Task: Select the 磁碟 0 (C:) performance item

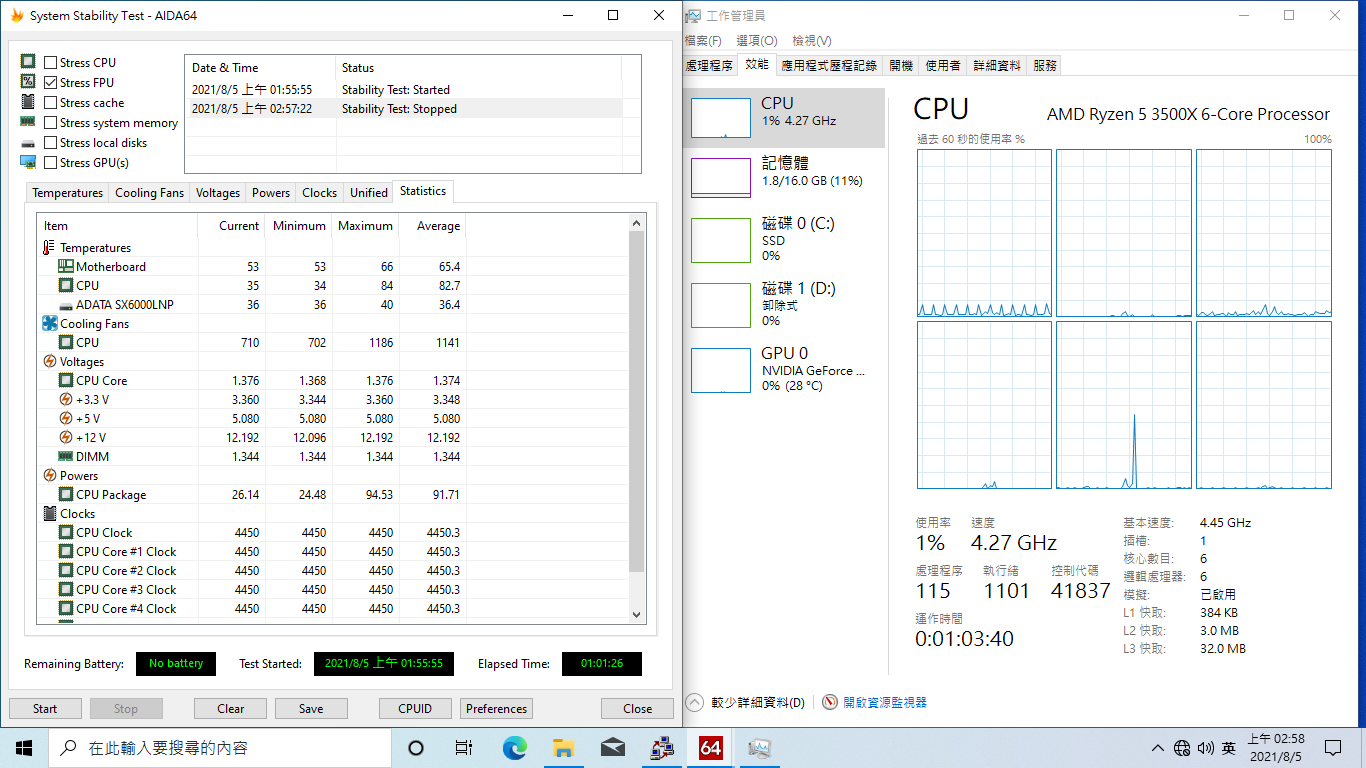Action: coord(786,240)
